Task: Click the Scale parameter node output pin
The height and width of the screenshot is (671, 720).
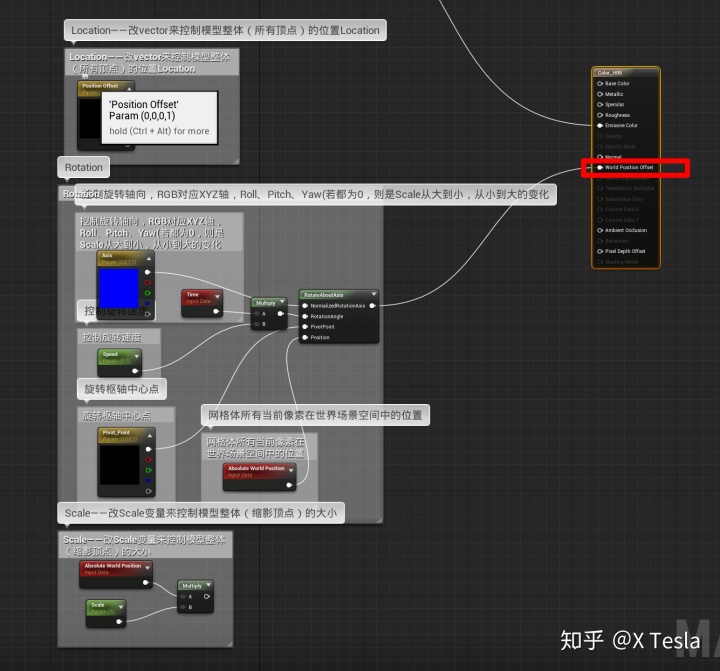Action: (x=119, y=621)
